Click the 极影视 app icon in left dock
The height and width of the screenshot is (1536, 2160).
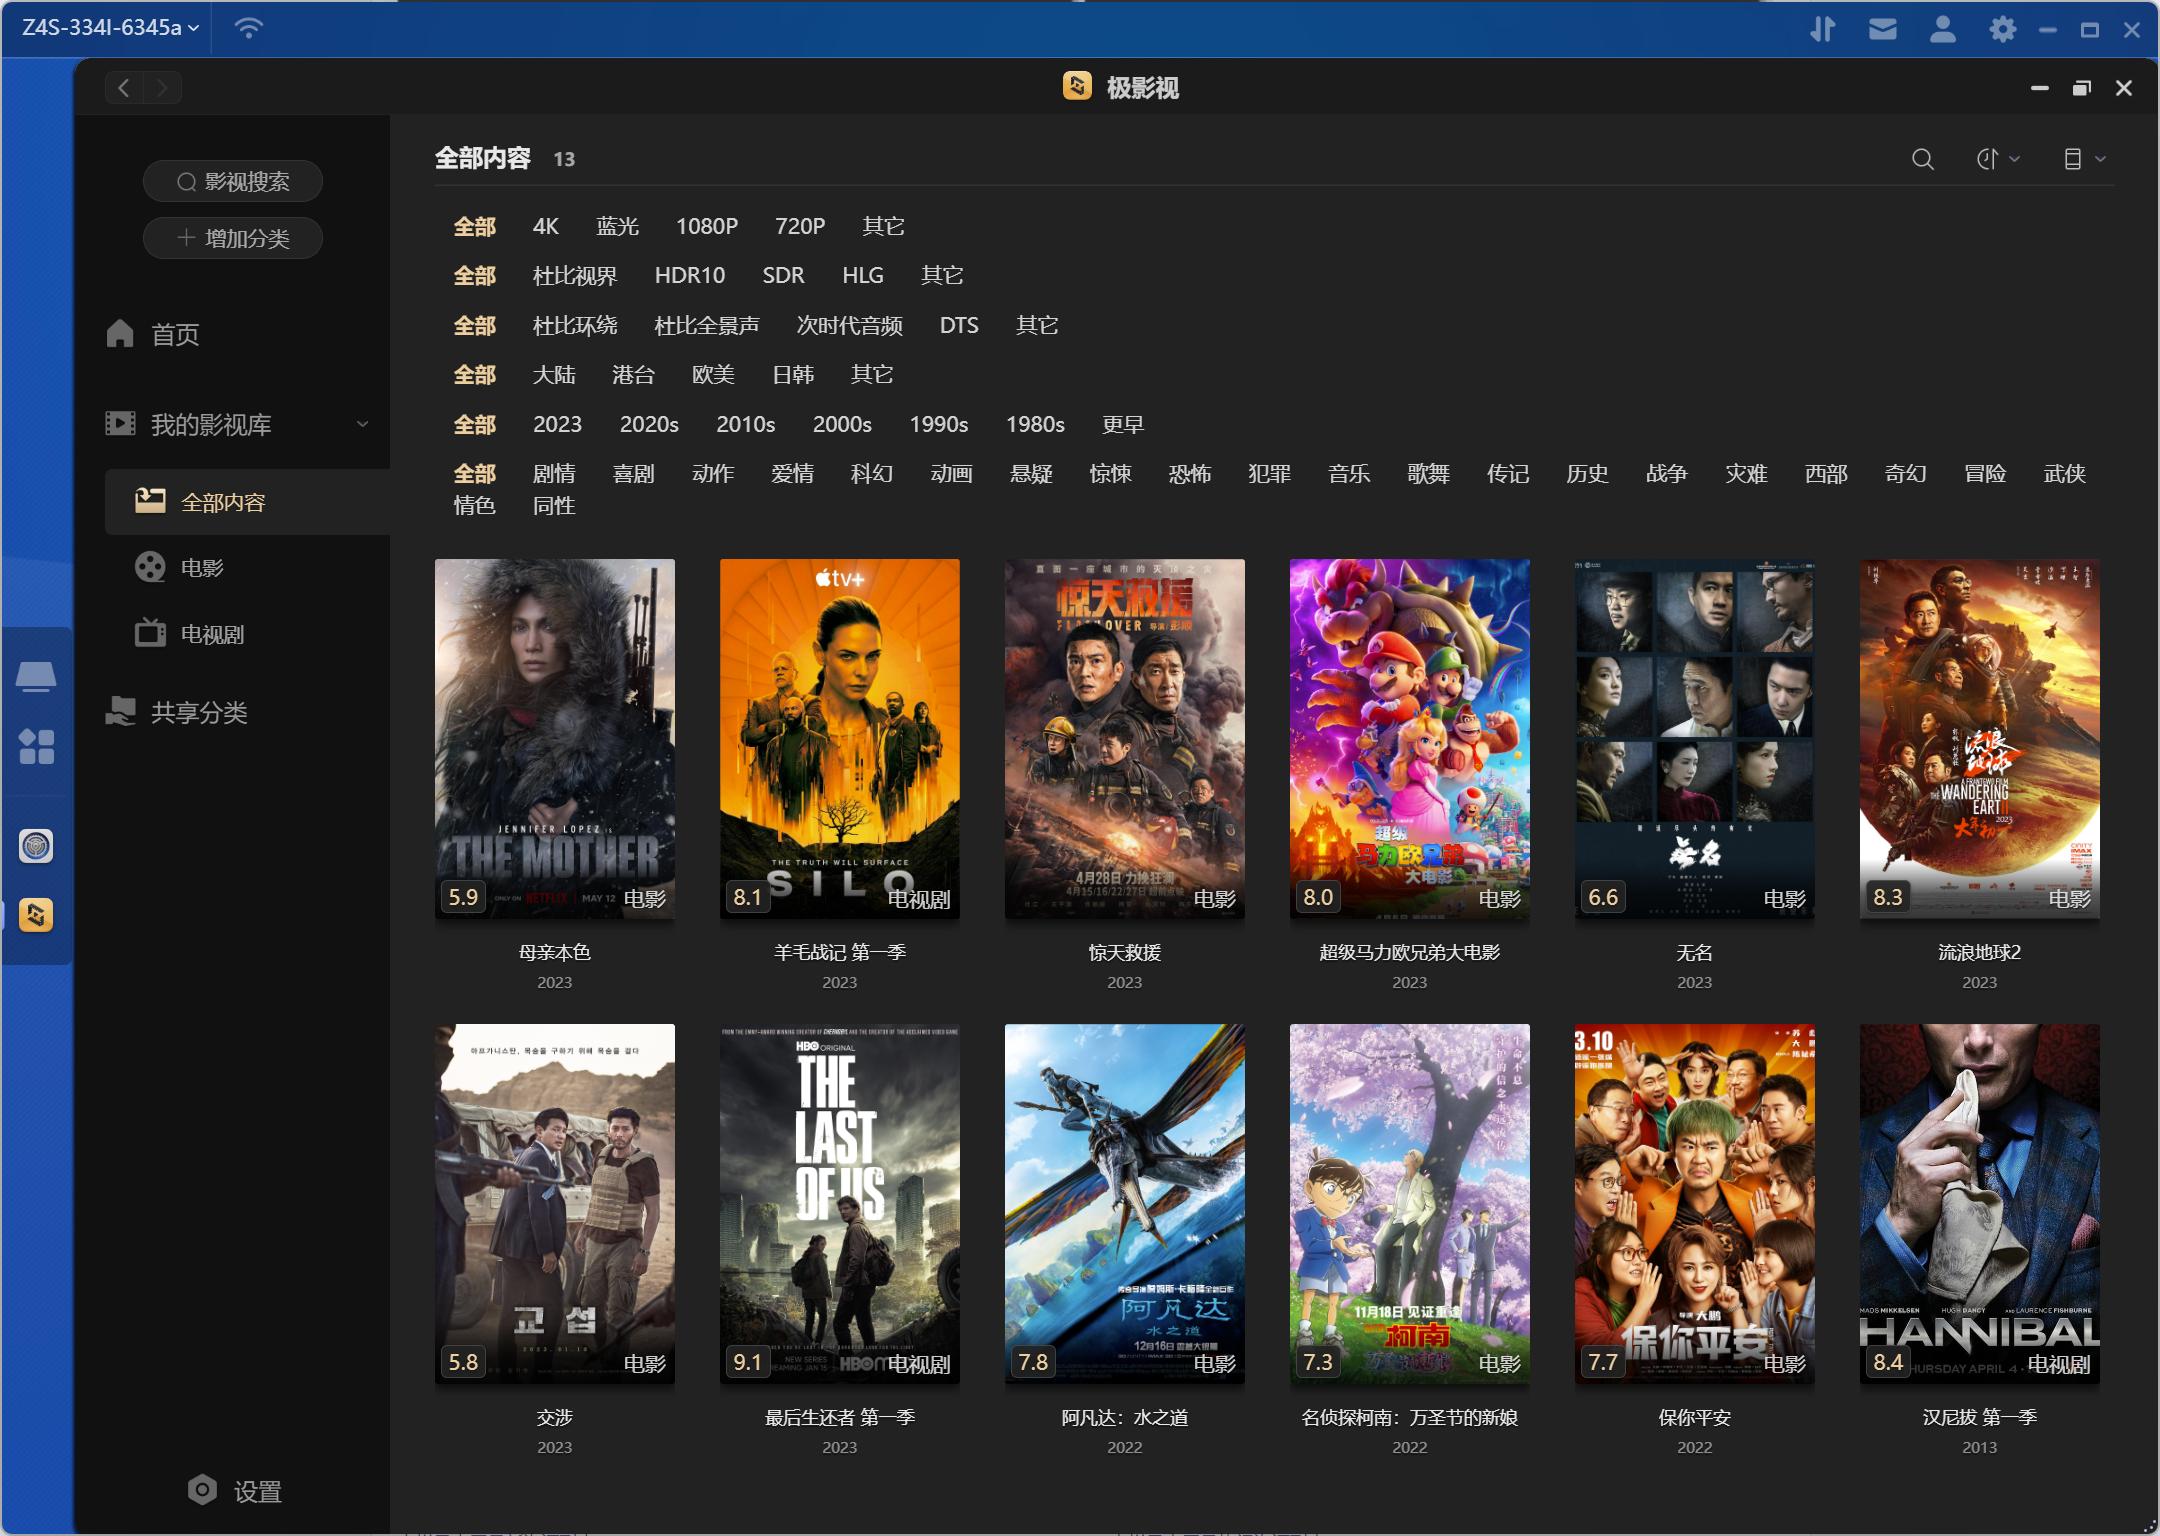(x=37, y=914)
